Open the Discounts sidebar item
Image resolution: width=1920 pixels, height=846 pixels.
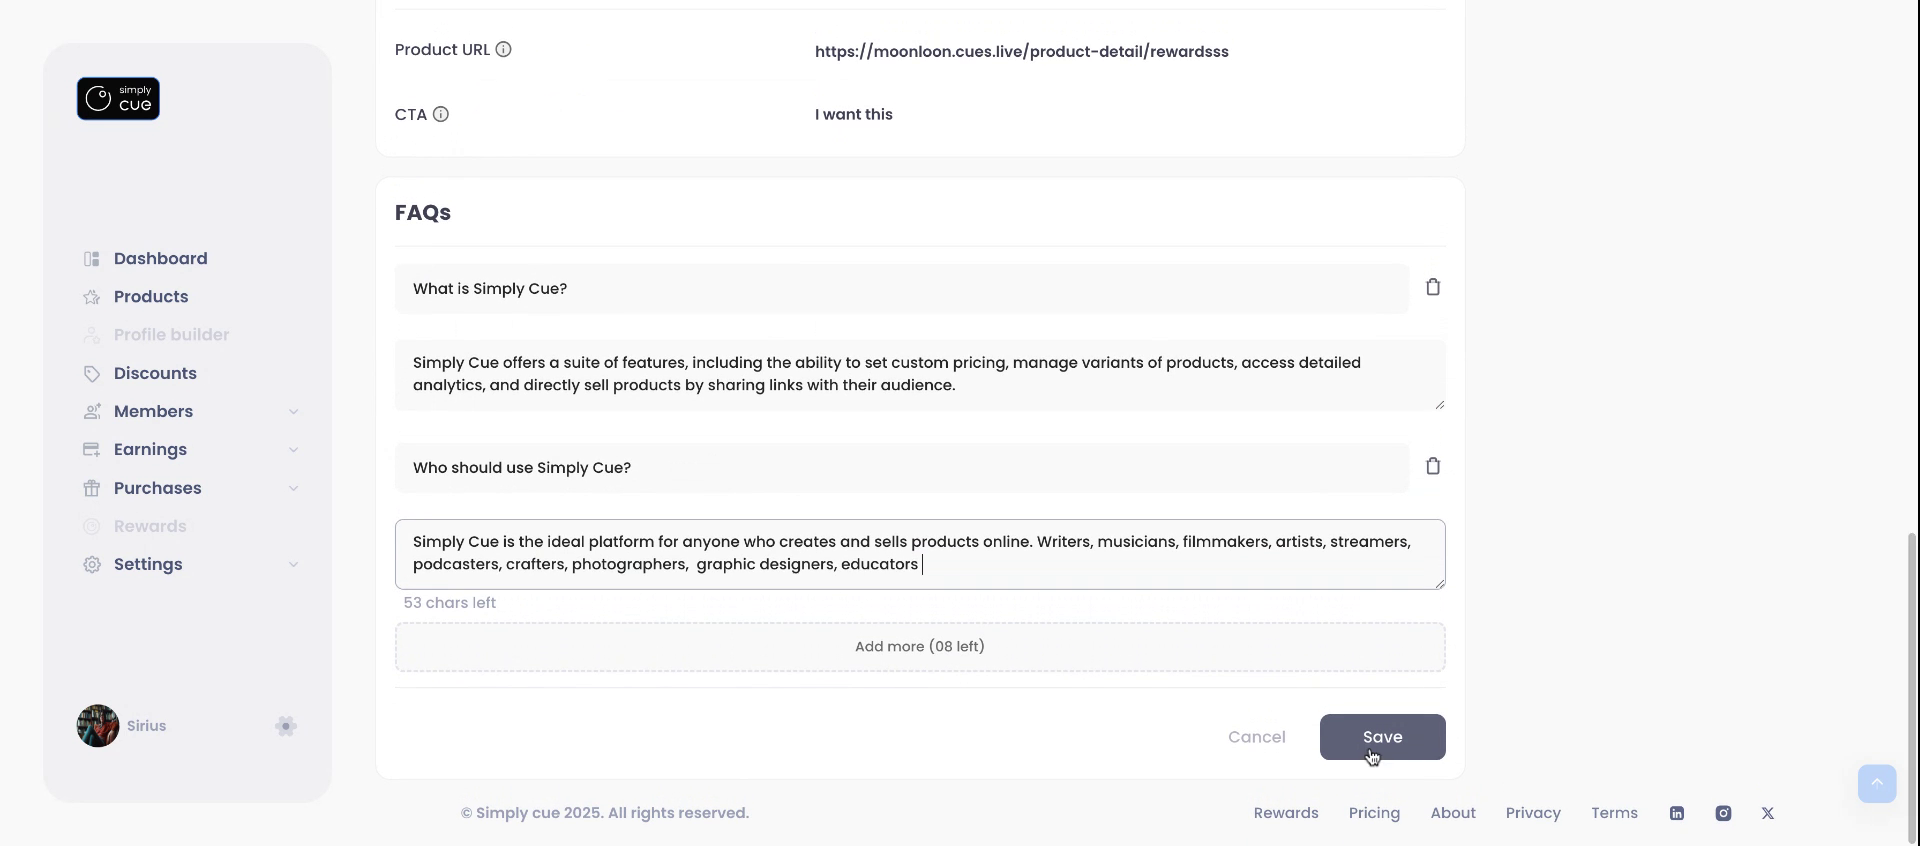155,374
